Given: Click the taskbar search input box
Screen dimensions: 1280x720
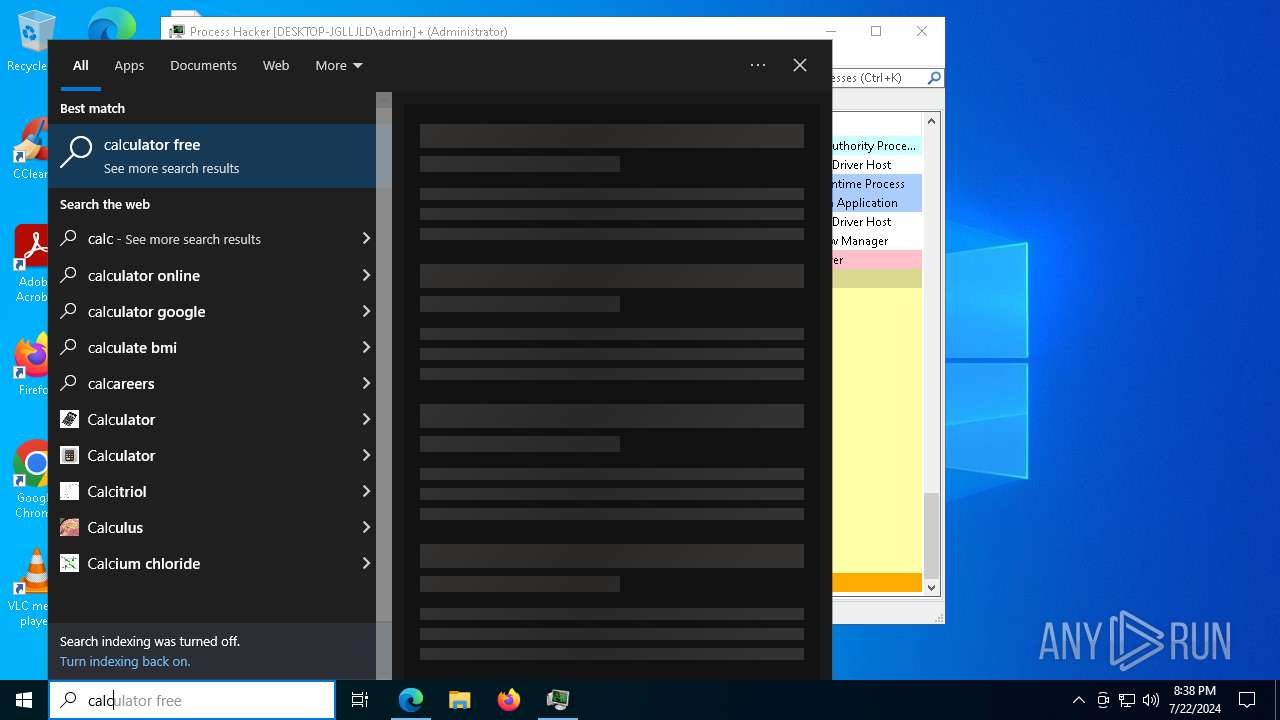Looking at the screenshot, I should (x=192, y=700).
